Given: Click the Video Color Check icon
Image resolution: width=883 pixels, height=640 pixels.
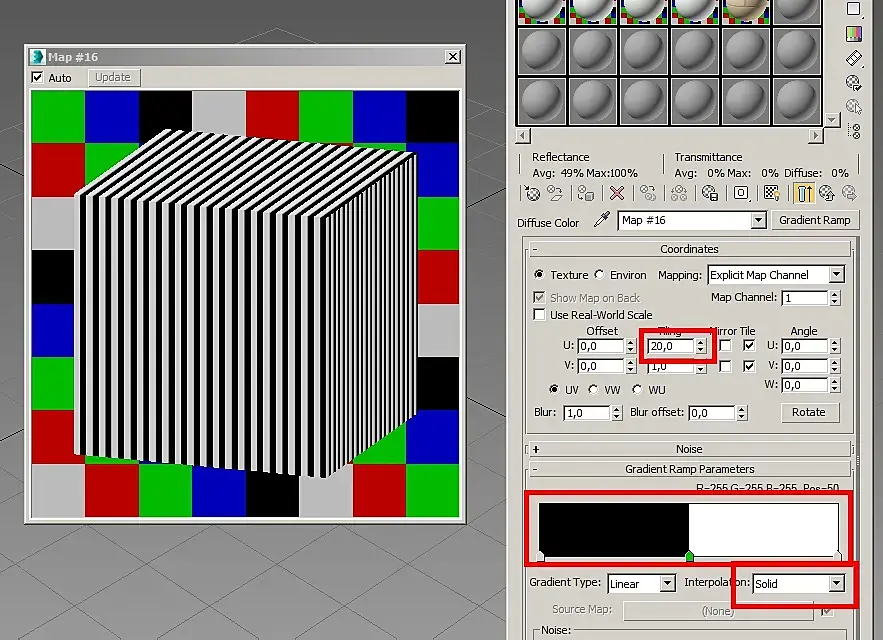Looking at the screenshot, I should (854, 34).
